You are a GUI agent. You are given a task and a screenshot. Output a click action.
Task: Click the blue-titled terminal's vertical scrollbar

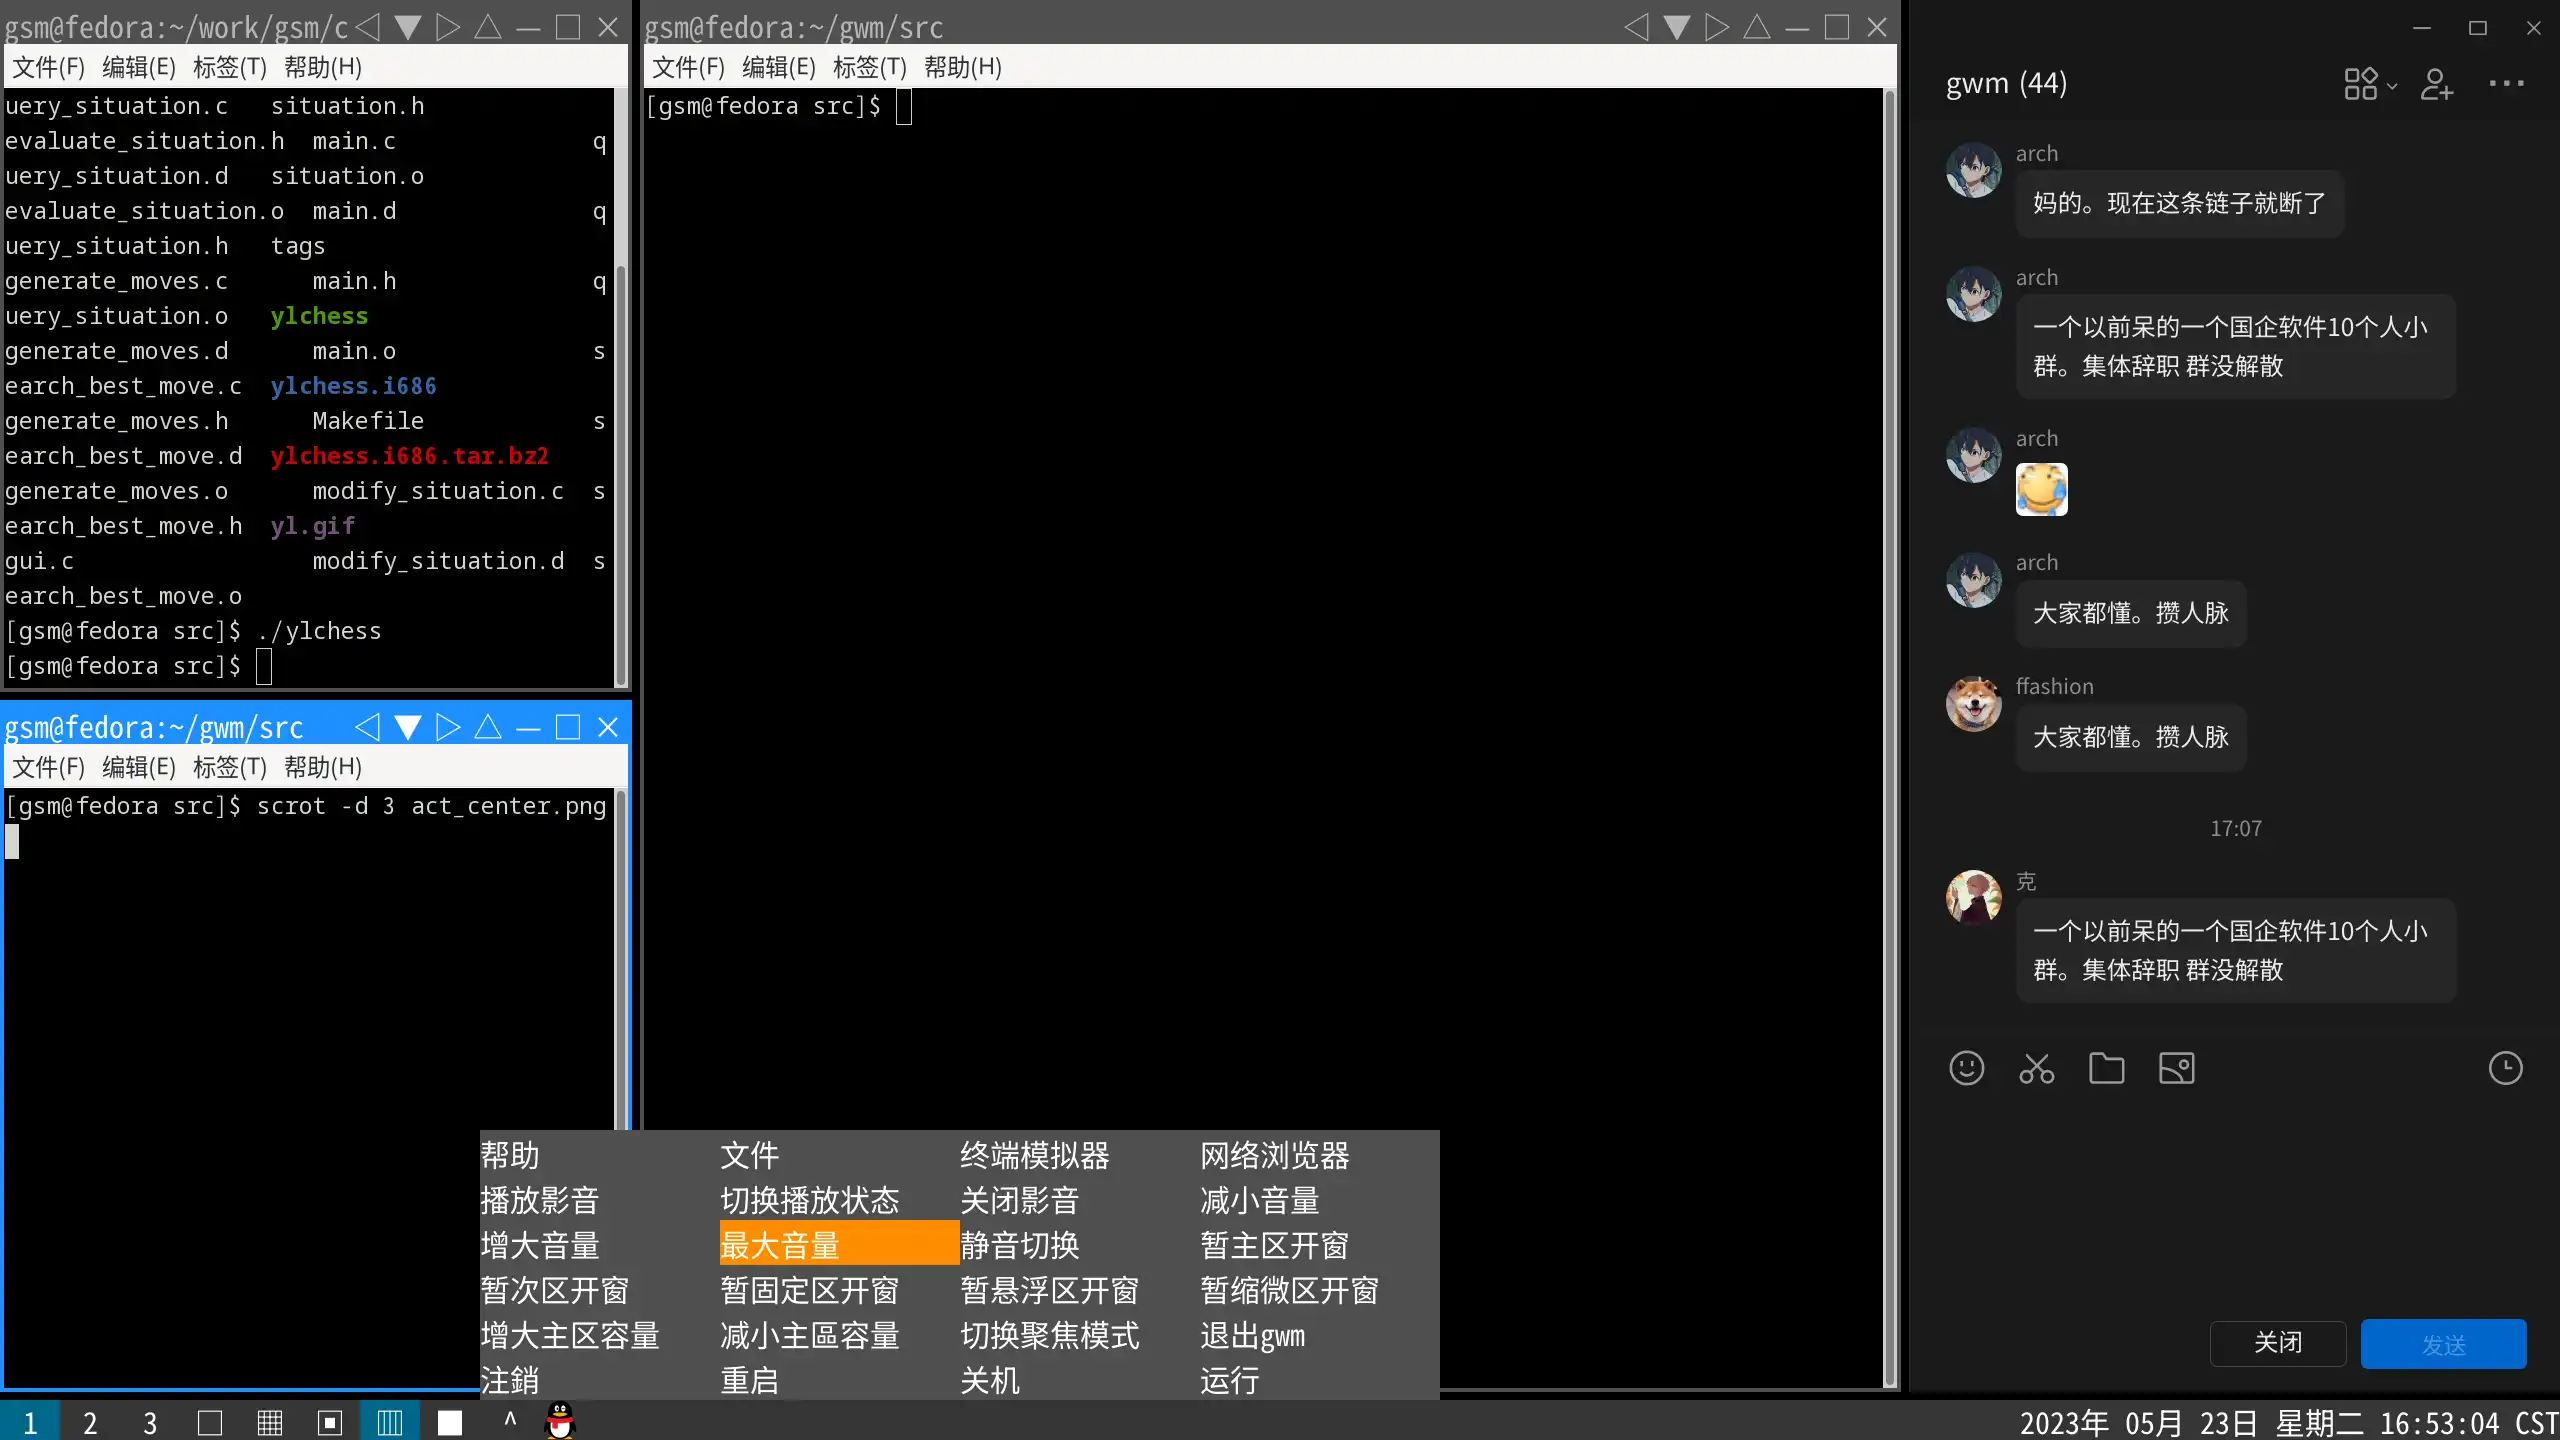[620, 960]
